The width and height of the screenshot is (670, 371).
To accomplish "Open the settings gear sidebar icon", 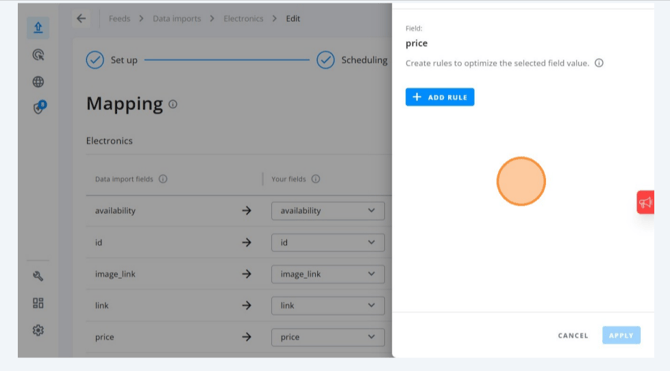I will click(38, 330).
